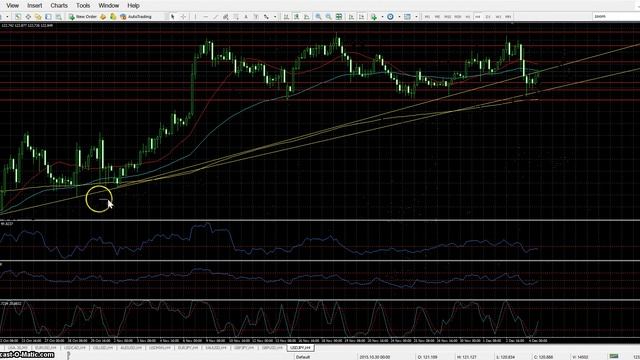The width and height of the screenshot is (640, 360).
Task: Select the Trendline drawing tool
Action: [216, 17]
